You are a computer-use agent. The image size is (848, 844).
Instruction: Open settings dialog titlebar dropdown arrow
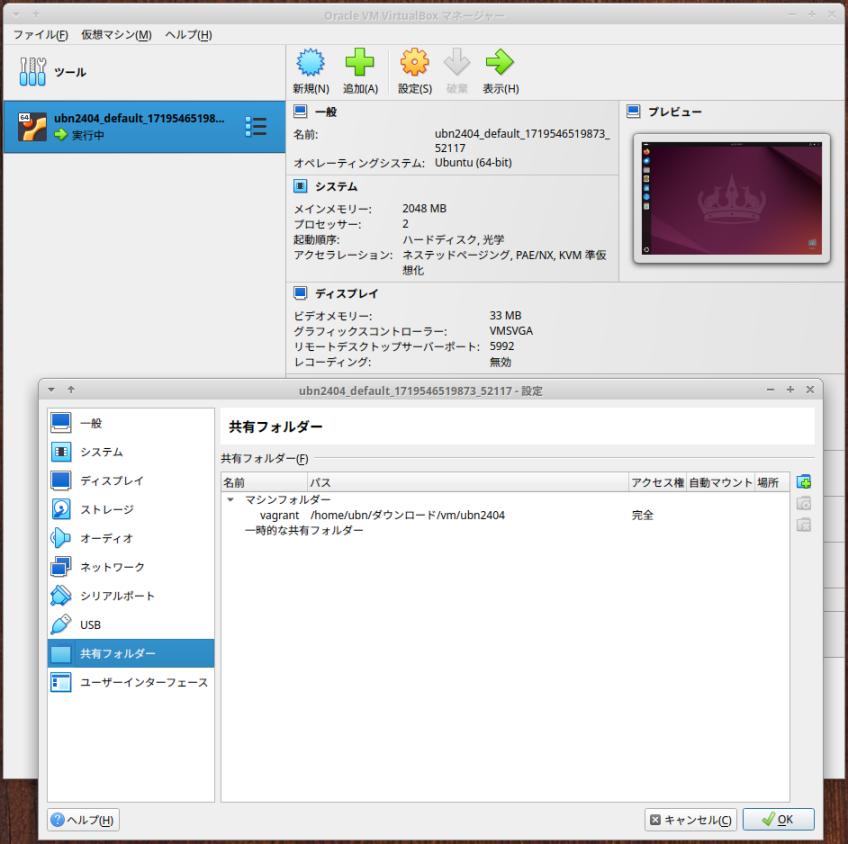click(x=51, y=389)
